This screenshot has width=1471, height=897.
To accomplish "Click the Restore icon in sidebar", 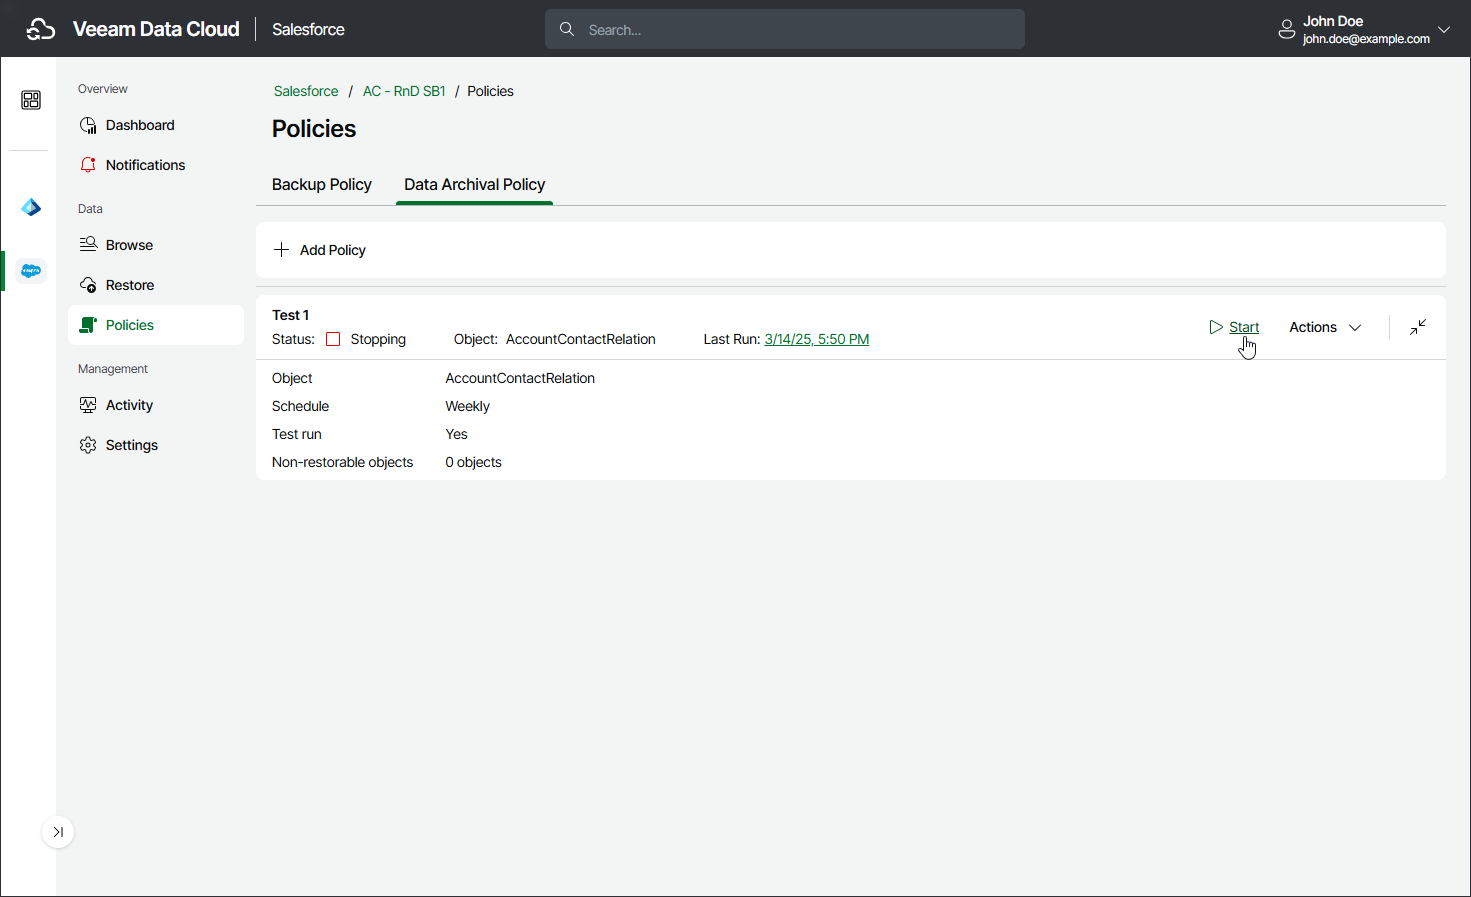I will click(88, 285).
